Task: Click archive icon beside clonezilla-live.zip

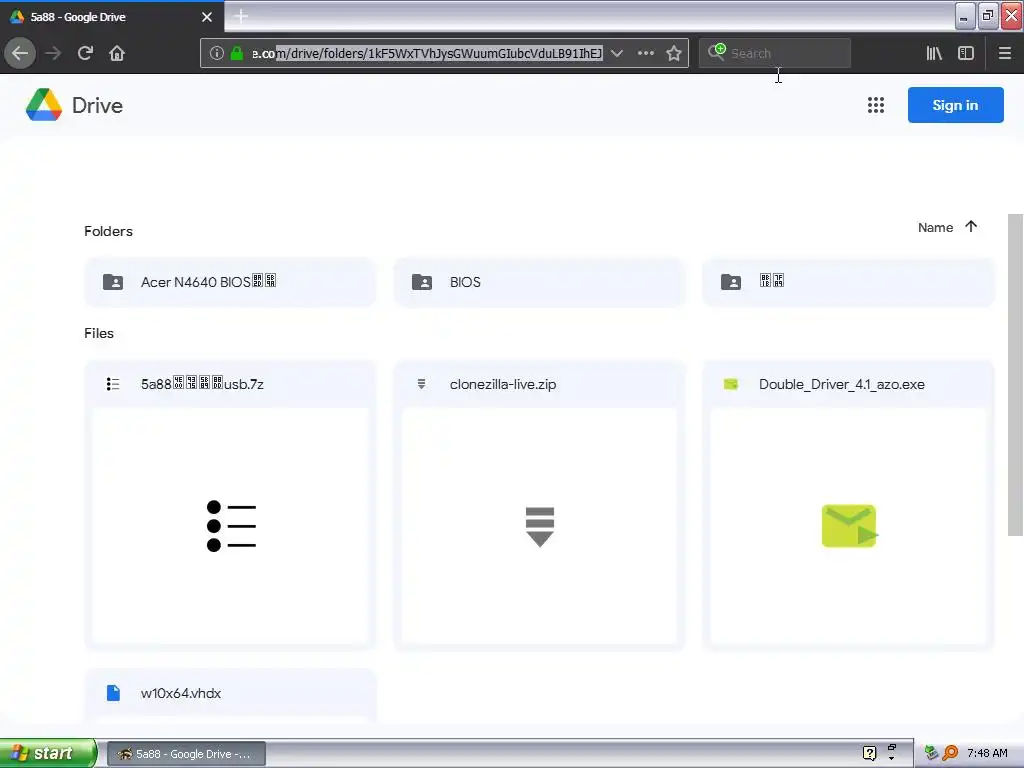Action: tap(422, 384)
